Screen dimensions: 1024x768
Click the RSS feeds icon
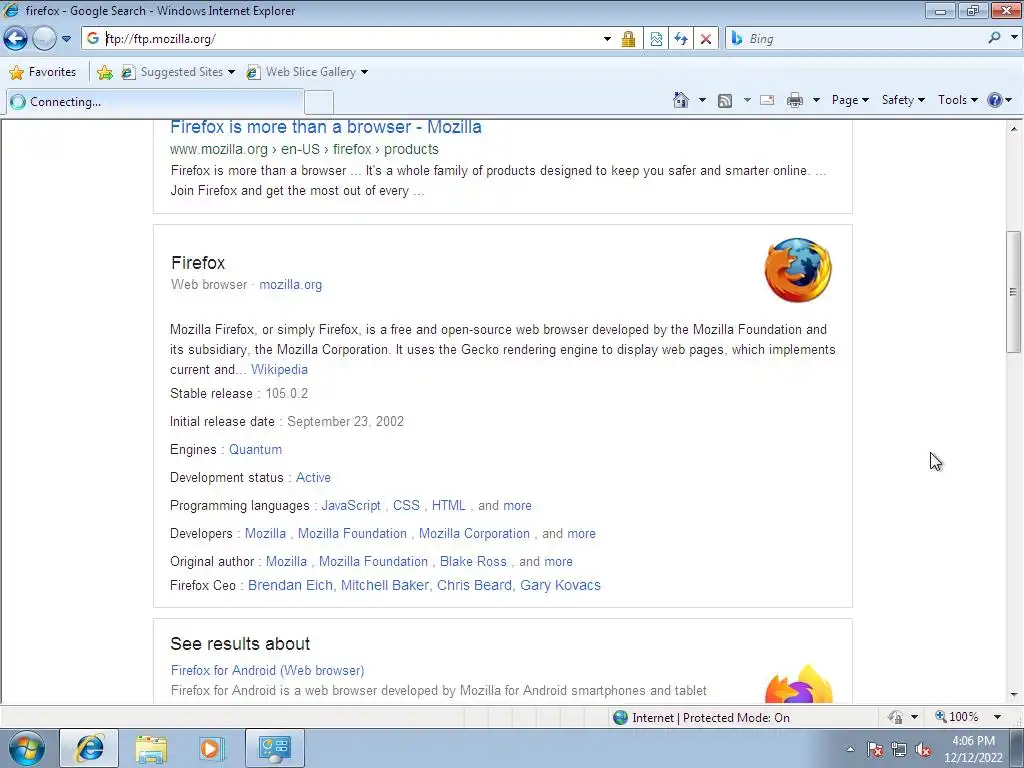[x=725, y=100]
